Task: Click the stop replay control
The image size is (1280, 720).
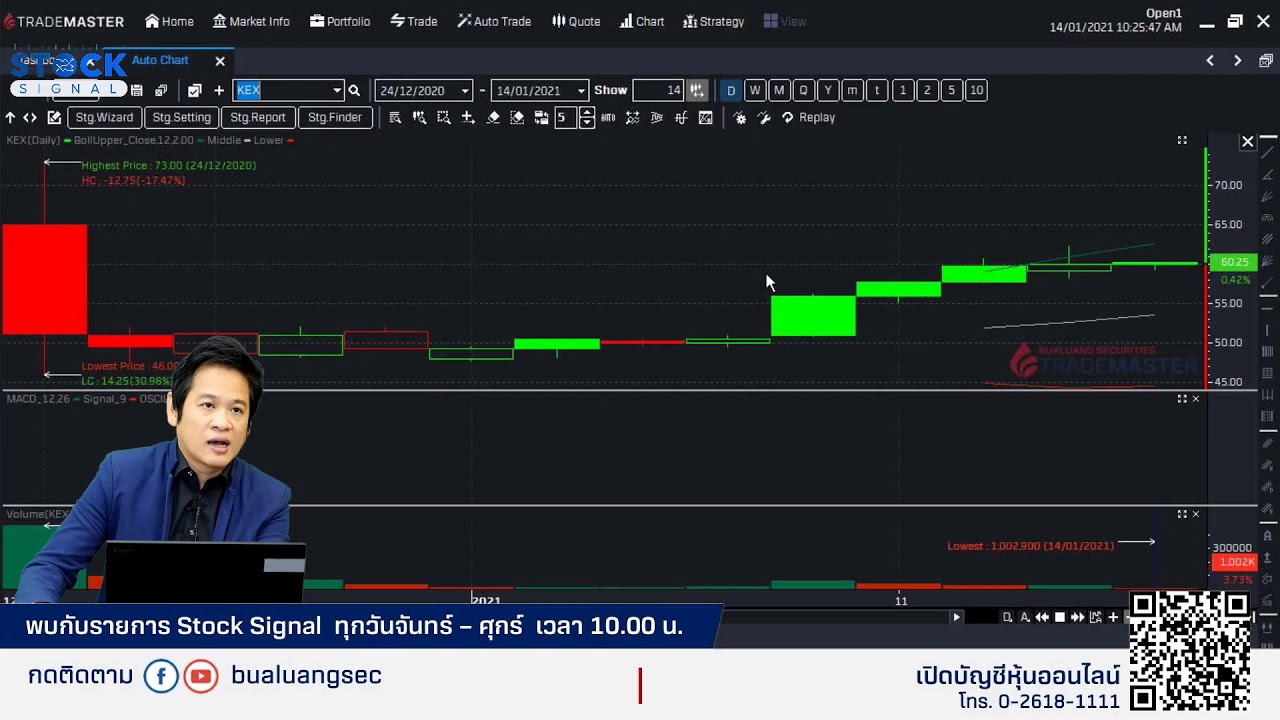Action: [x=1060, y=617]
